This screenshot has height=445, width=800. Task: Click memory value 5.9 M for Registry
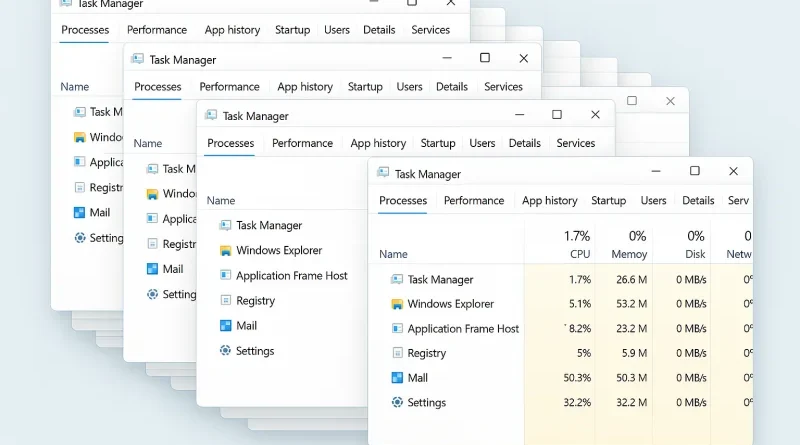(x=634, y=353)
